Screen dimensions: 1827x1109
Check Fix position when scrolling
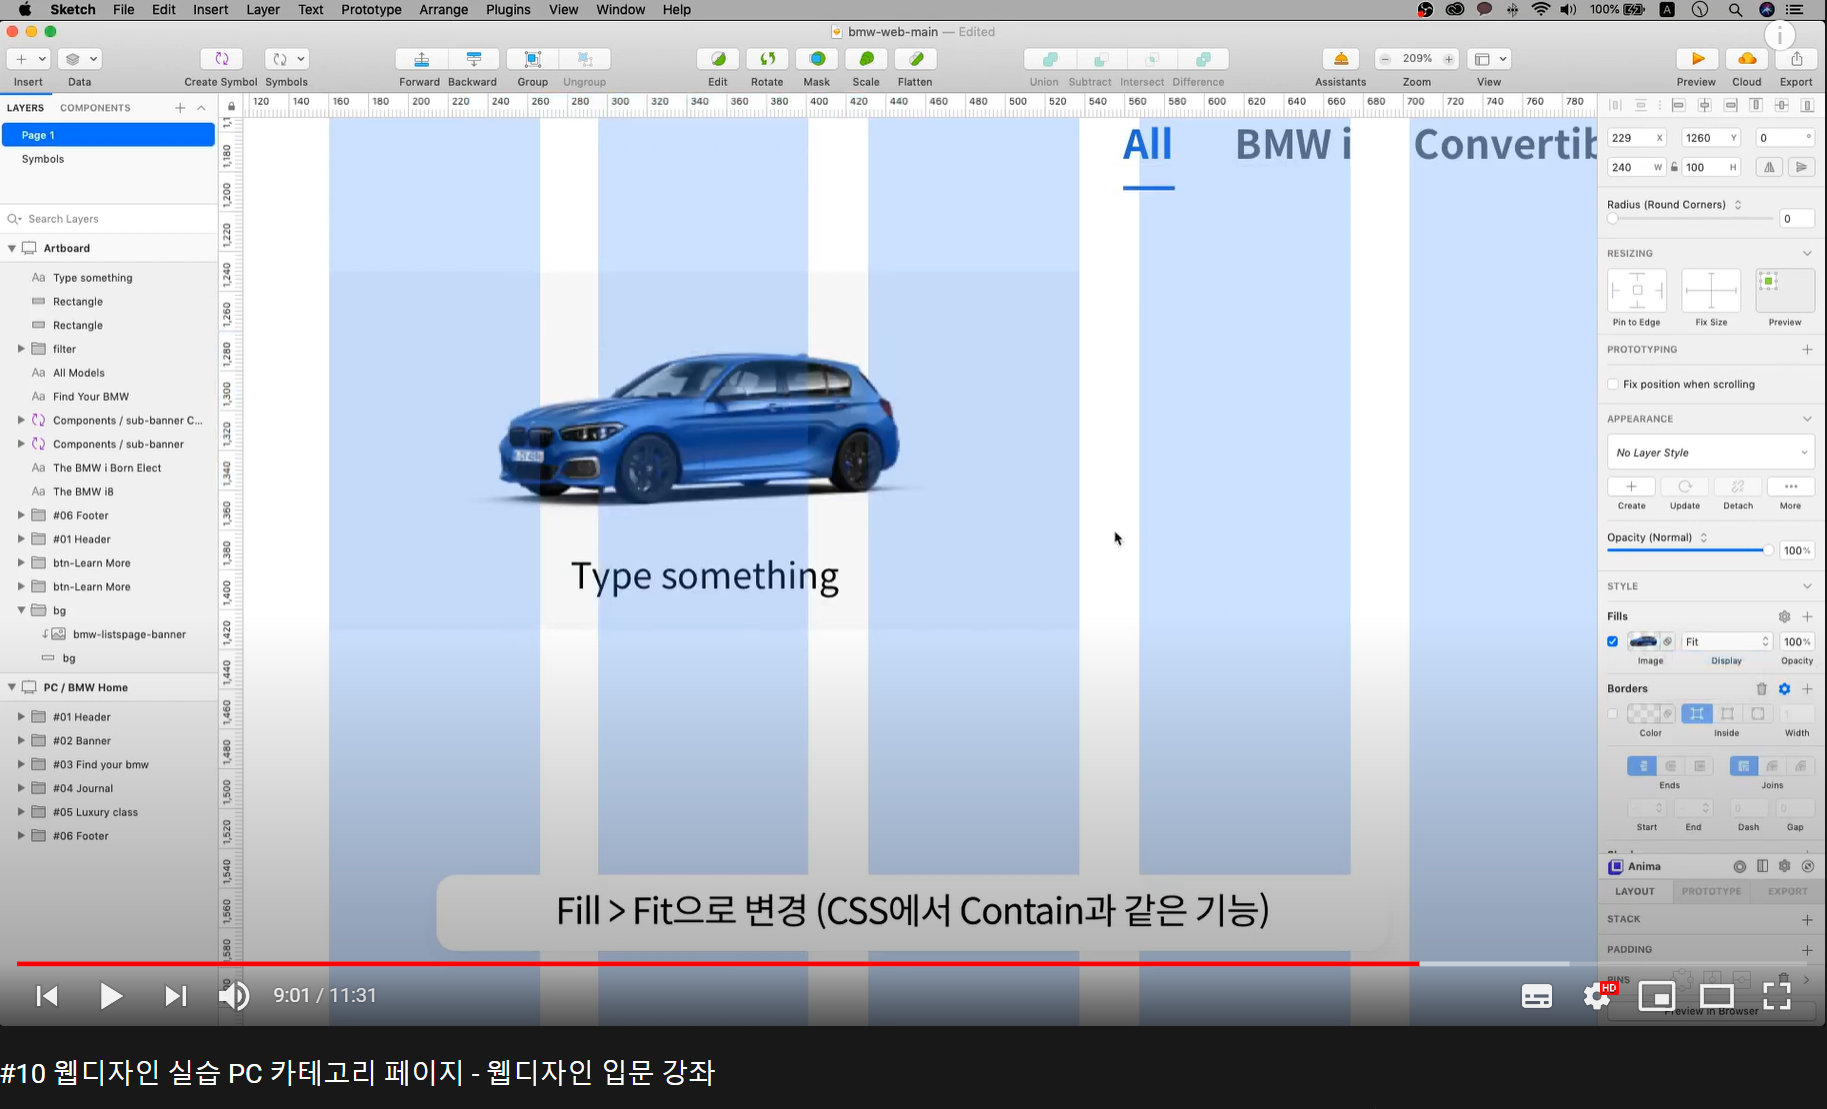tap(1613, 384)
